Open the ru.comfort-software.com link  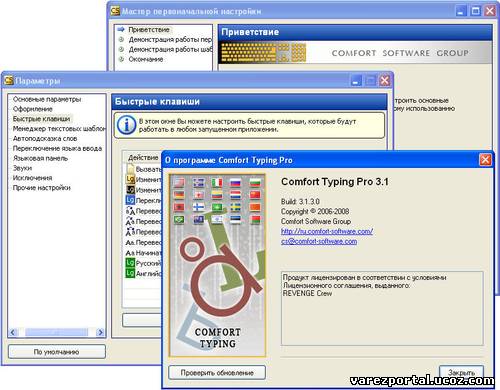(327, 231)
